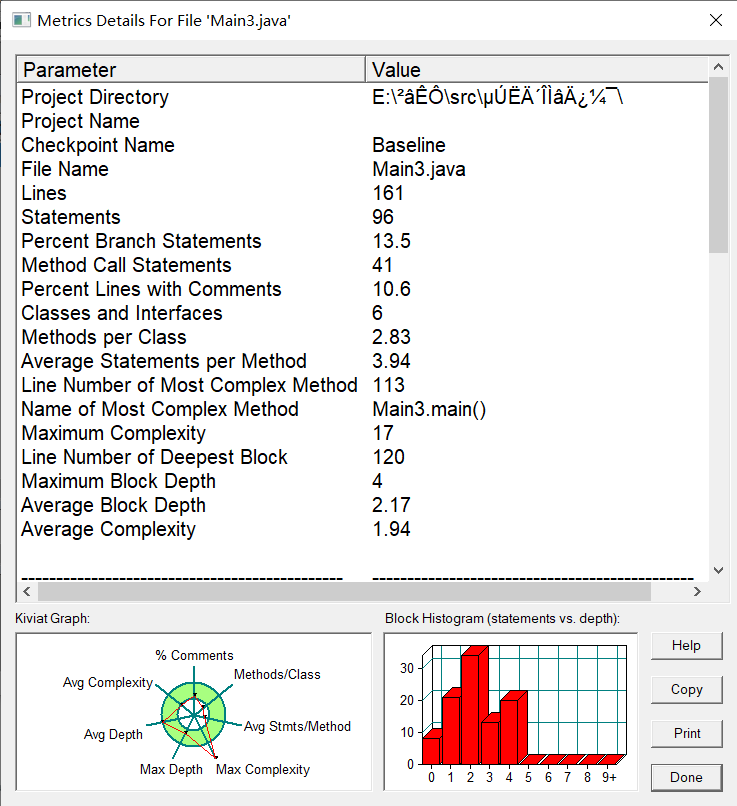The width and height of the screenshot is (737, 806).
Task: Click the 17 value
Action: 383,433
